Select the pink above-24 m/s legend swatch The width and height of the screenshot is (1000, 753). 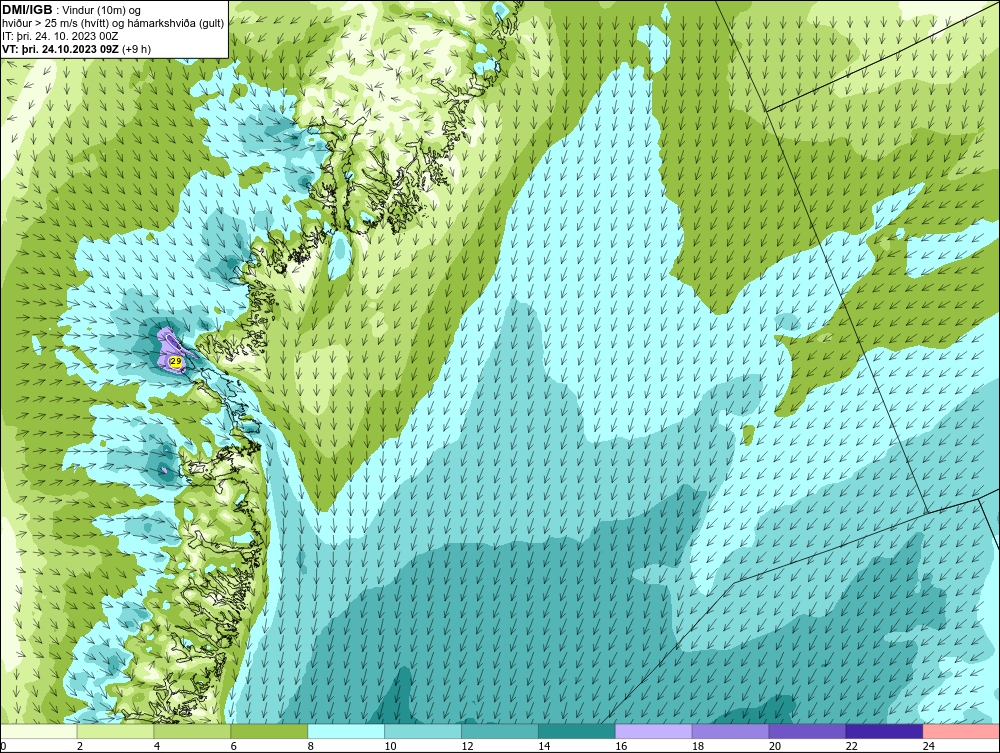961,731
